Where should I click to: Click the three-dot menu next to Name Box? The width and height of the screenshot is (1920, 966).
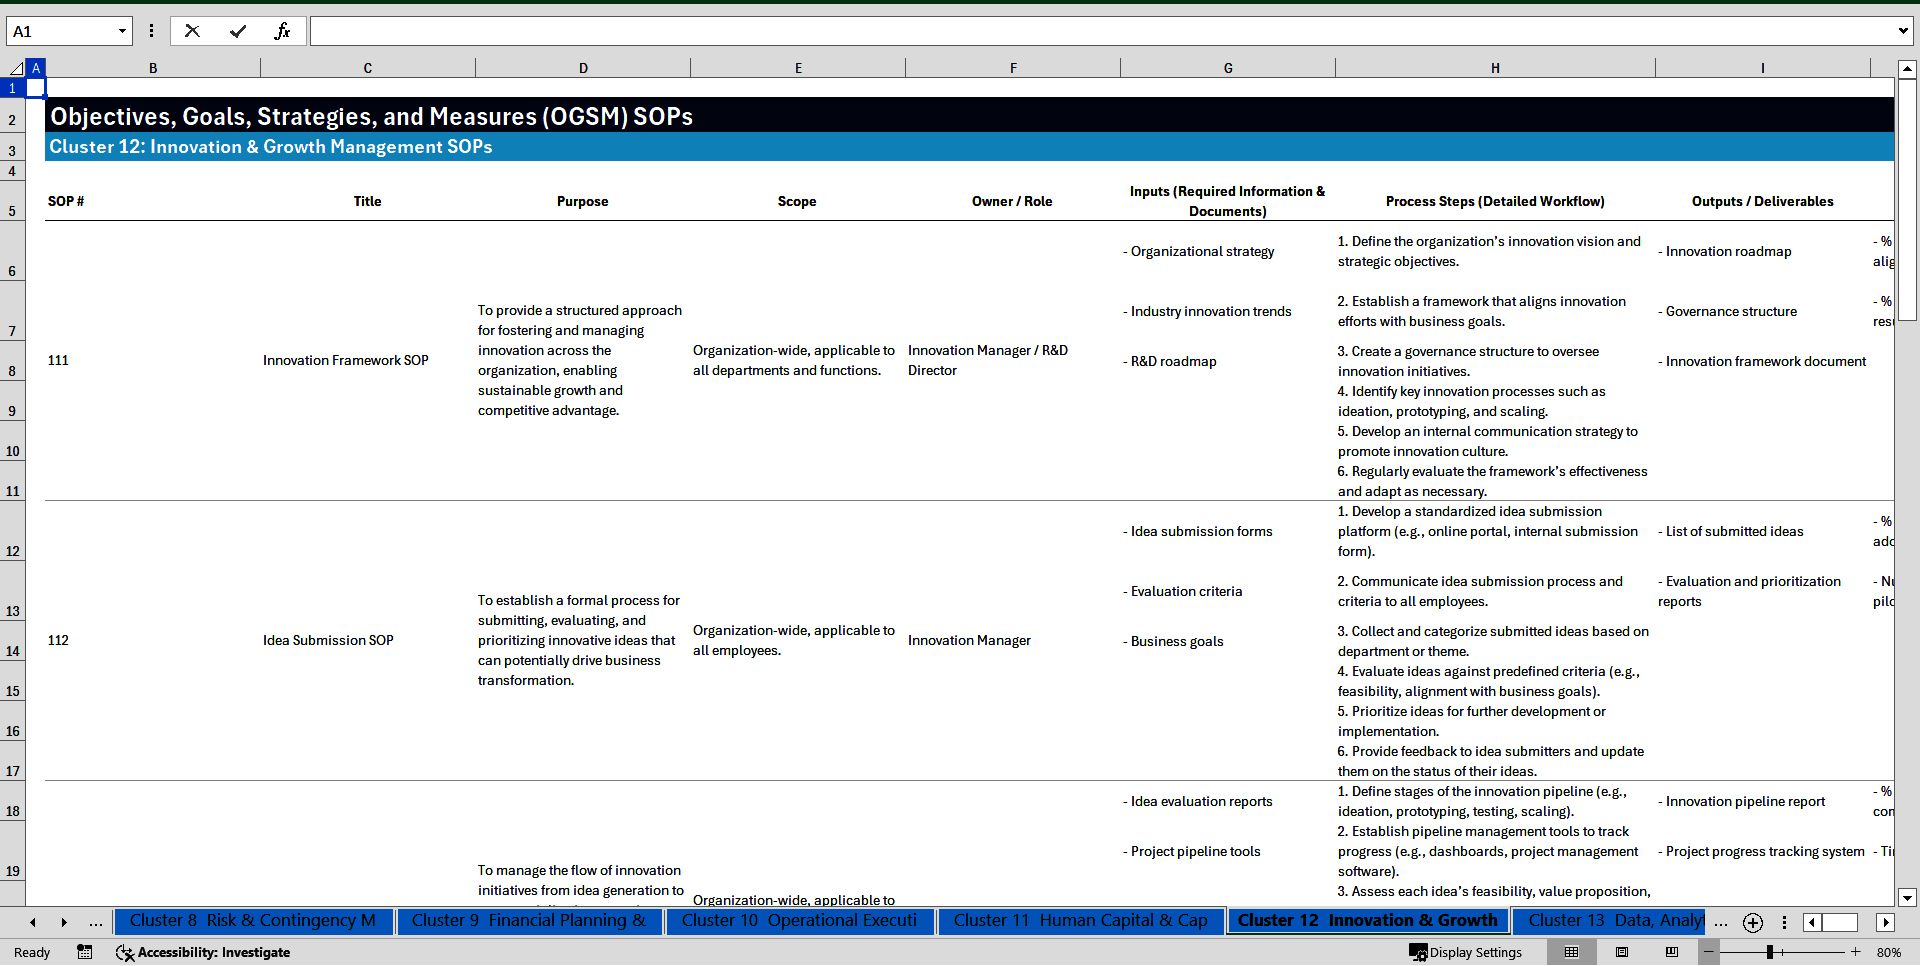pyautogui.click(x=151, y=30)
